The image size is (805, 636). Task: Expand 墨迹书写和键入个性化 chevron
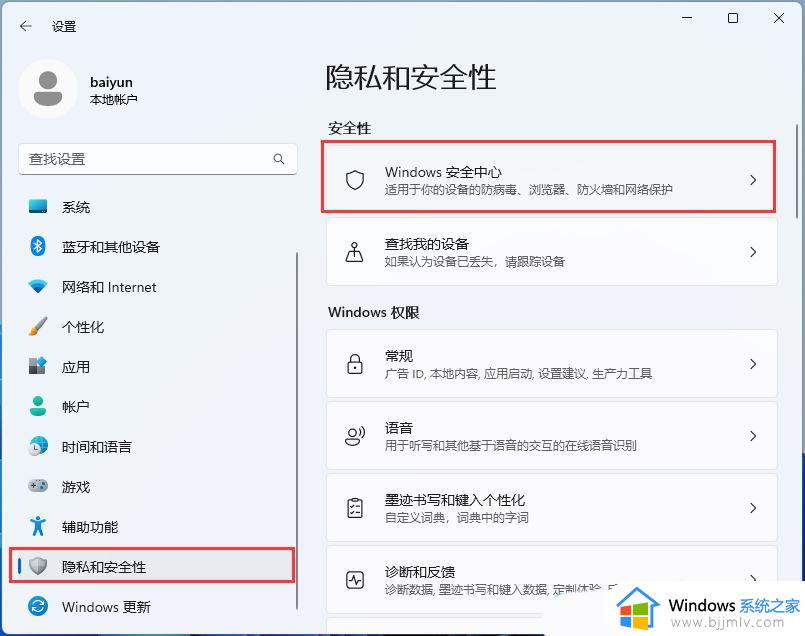[x=753, y=508]
